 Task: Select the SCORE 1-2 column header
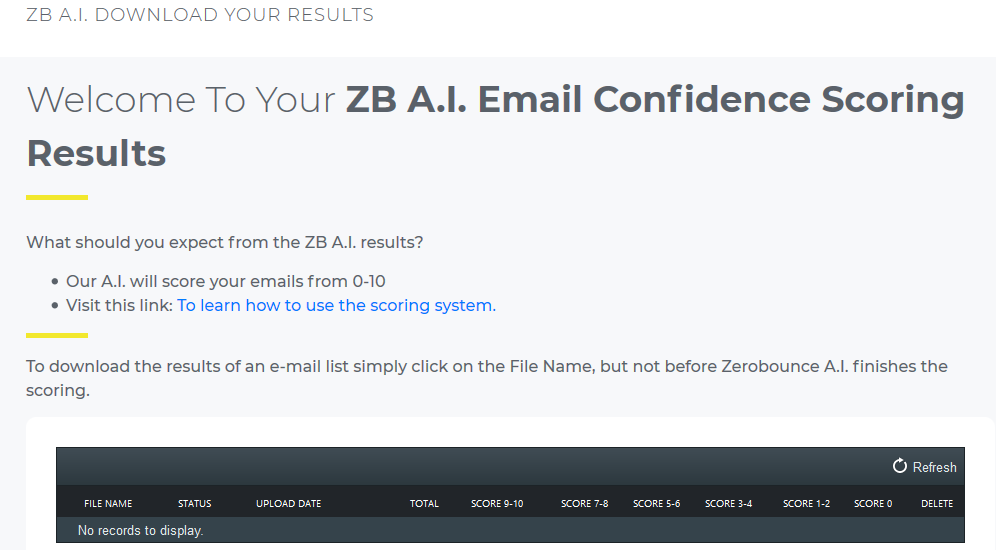point(807,504)
